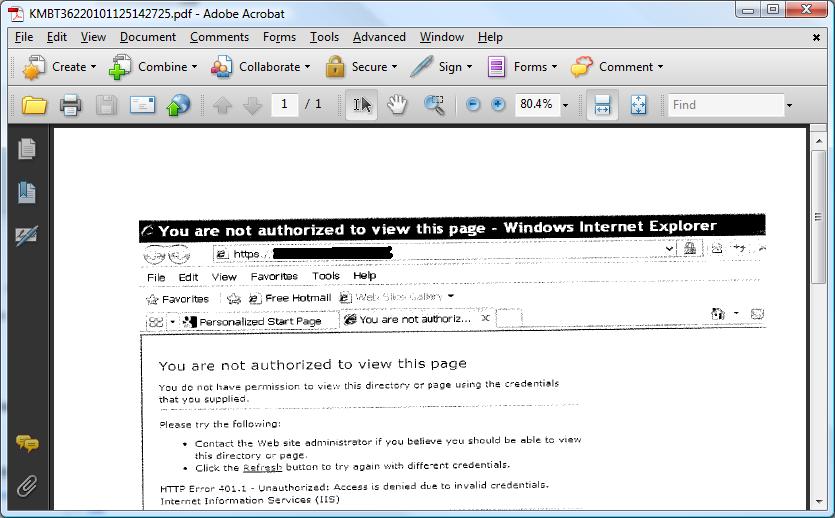This screenshot has width=835, height=518.
Task: Go to next page with the down arrow
Action: coord(252,105)
